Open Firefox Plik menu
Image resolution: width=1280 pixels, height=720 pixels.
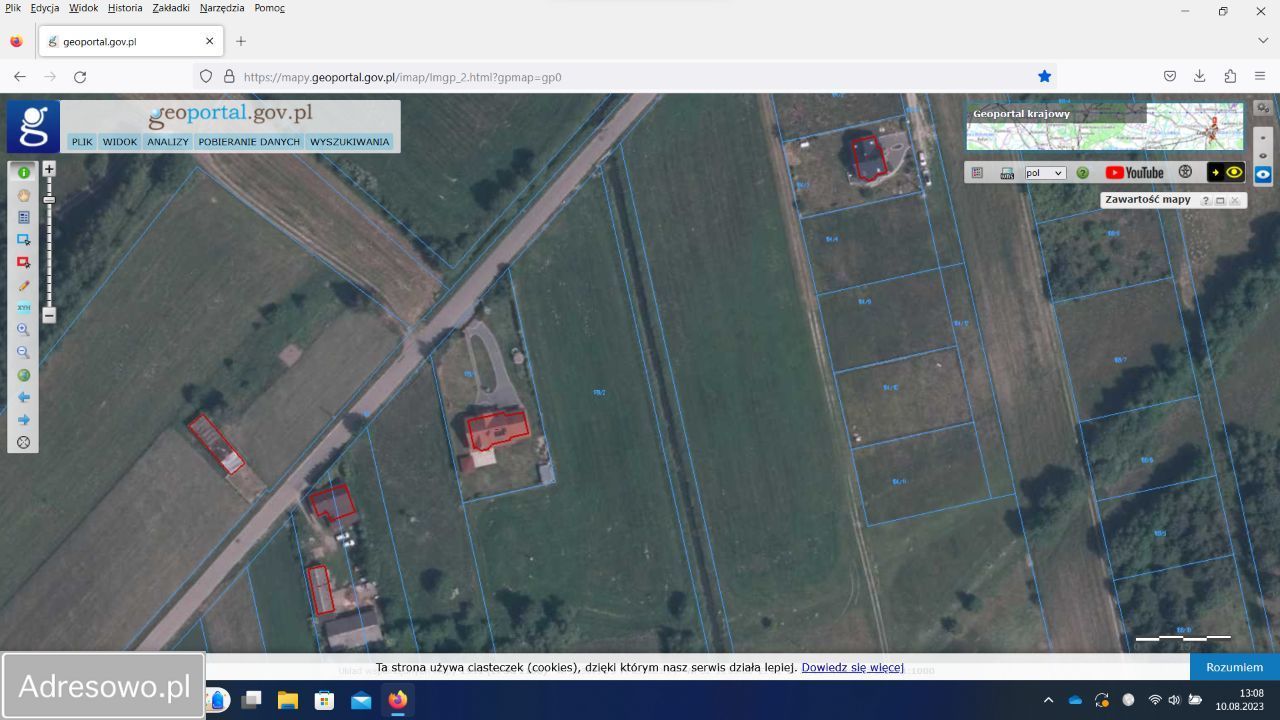(x=13, y=8)
